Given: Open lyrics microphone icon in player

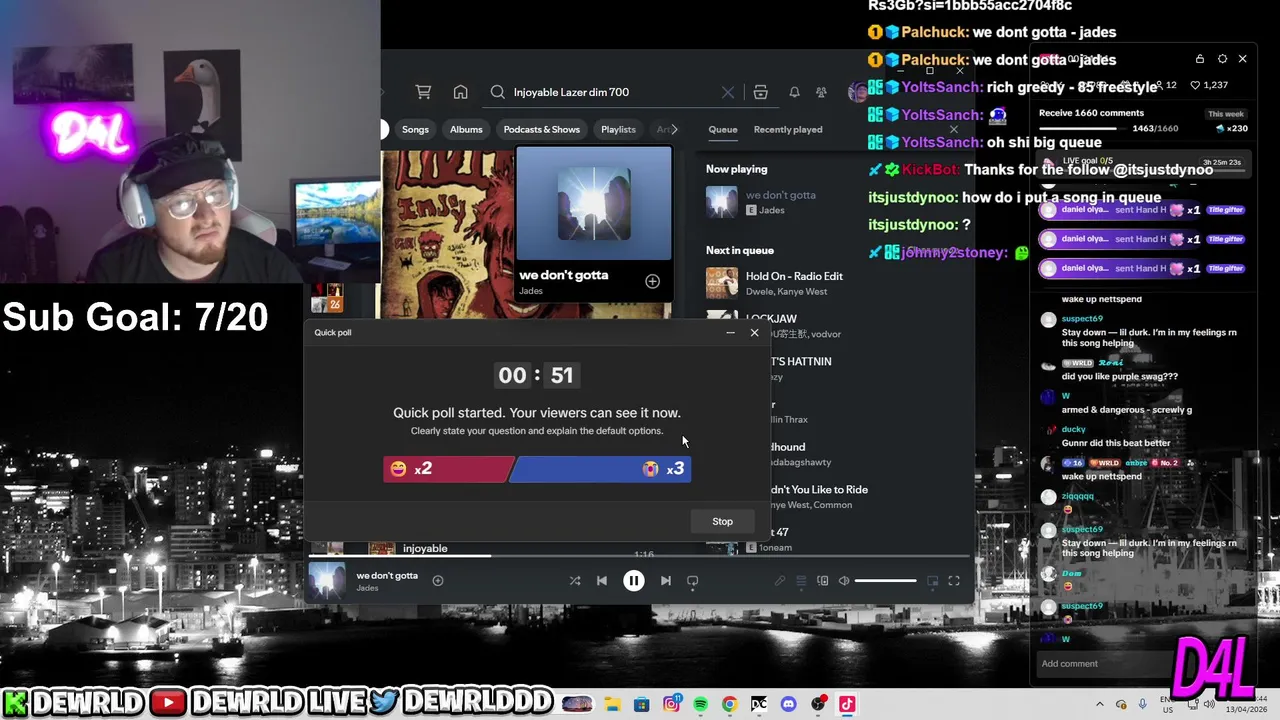Looking at the screenshot, I should (780, 581).
